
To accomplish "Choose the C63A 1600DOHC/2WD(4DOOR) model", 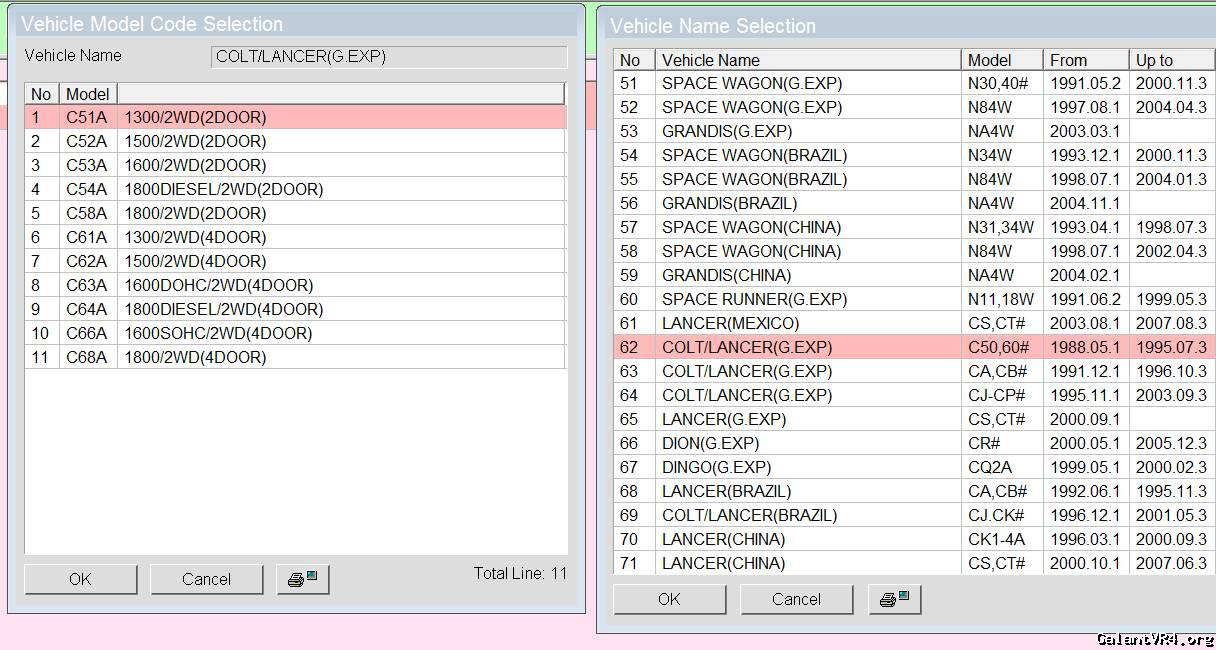I will 218,285.
